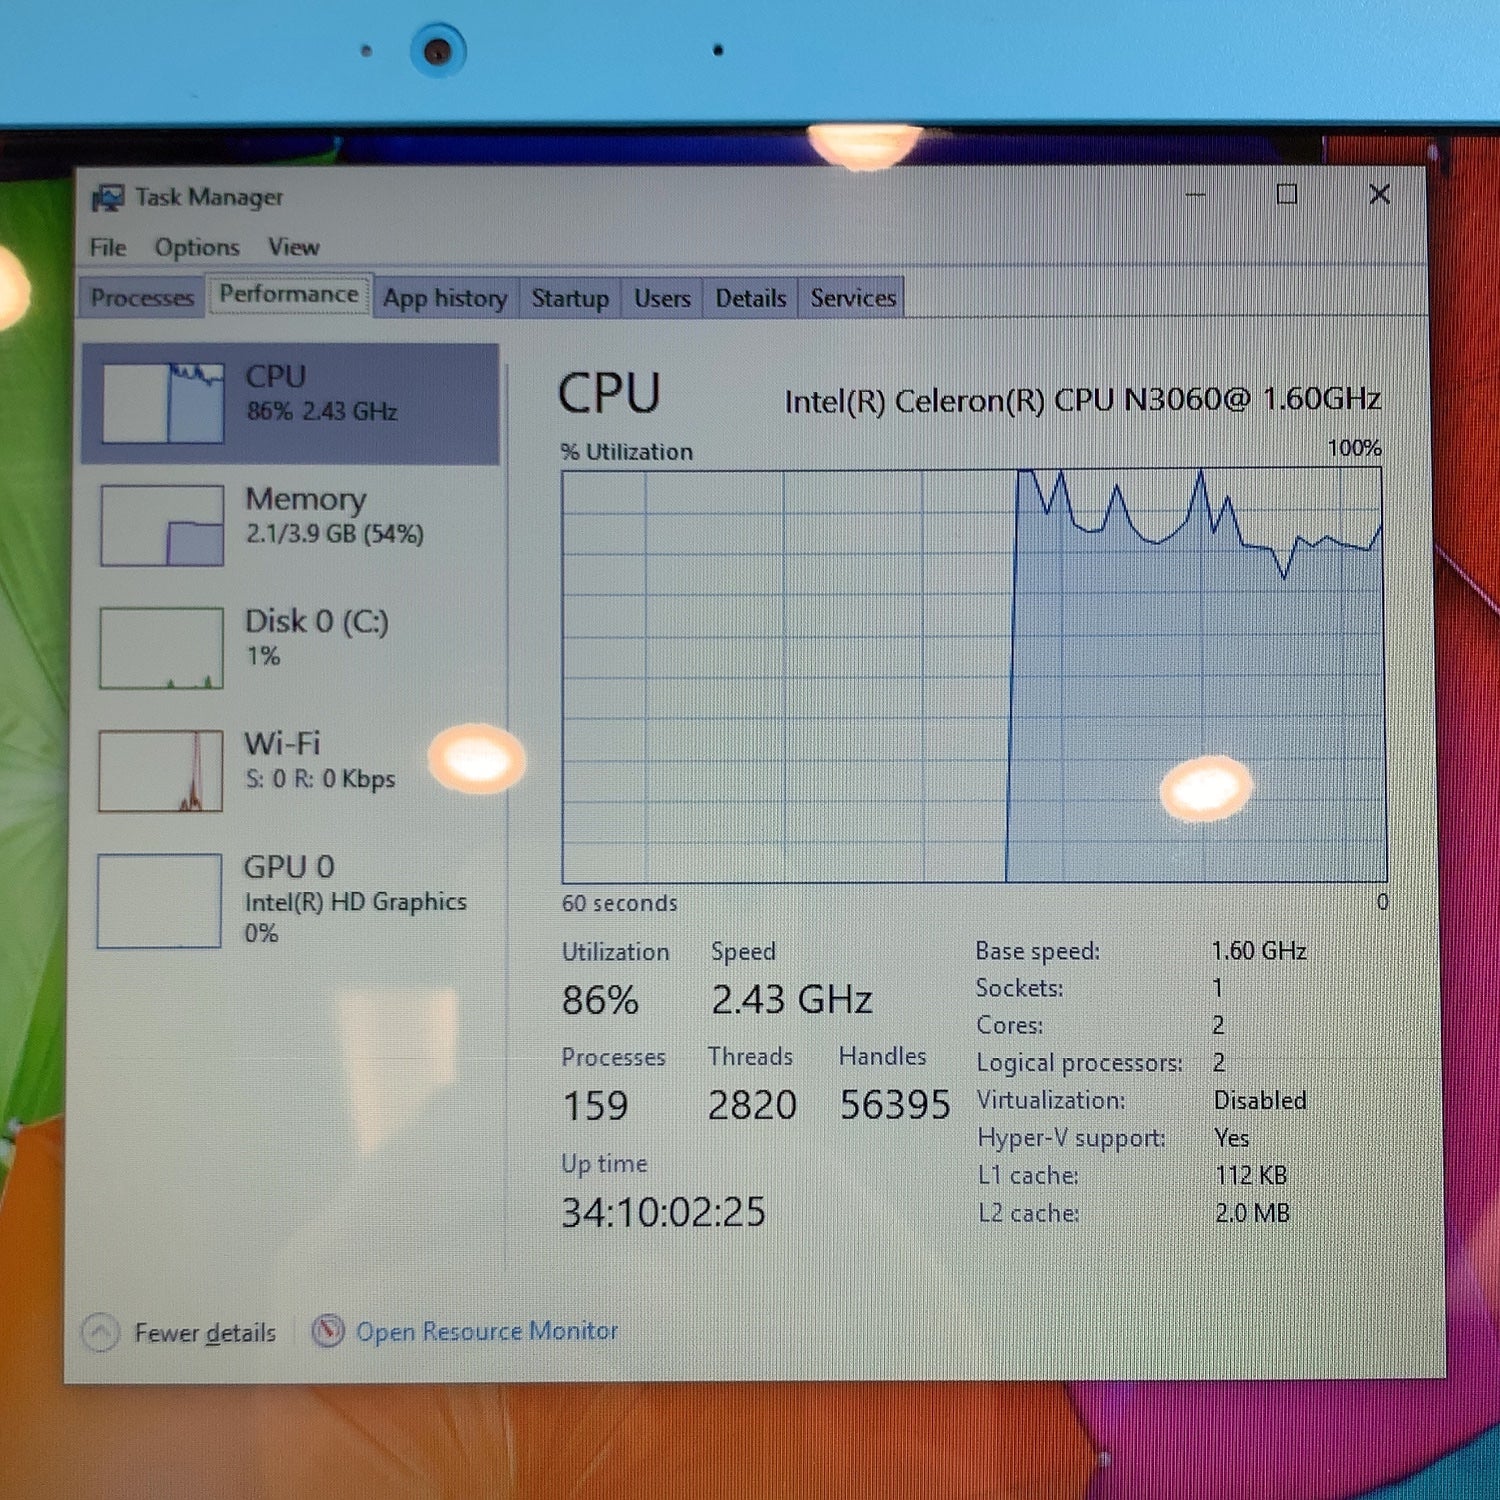Viewport: 1500px width, 1500px height.
Task: Click the large speed value '2.43 GHz'
Action: pyautogui.click(x=792, y=999)
